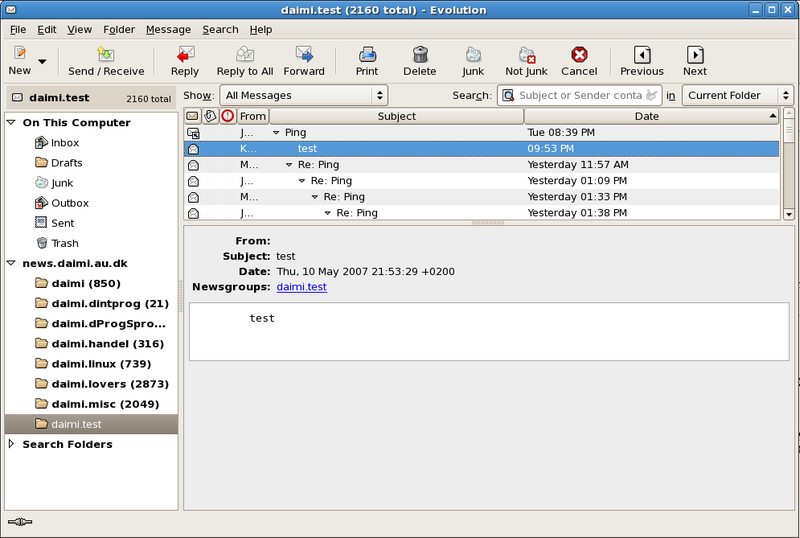This screenshot has height=538, width=800.
Task: Collapse the Re: Ping thread at 11:57 AM
Action: [x=289, y=165]
